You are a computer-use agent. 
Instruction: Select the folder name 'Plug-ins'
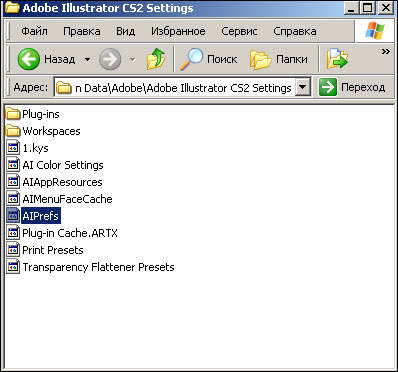tap(41, 114)
